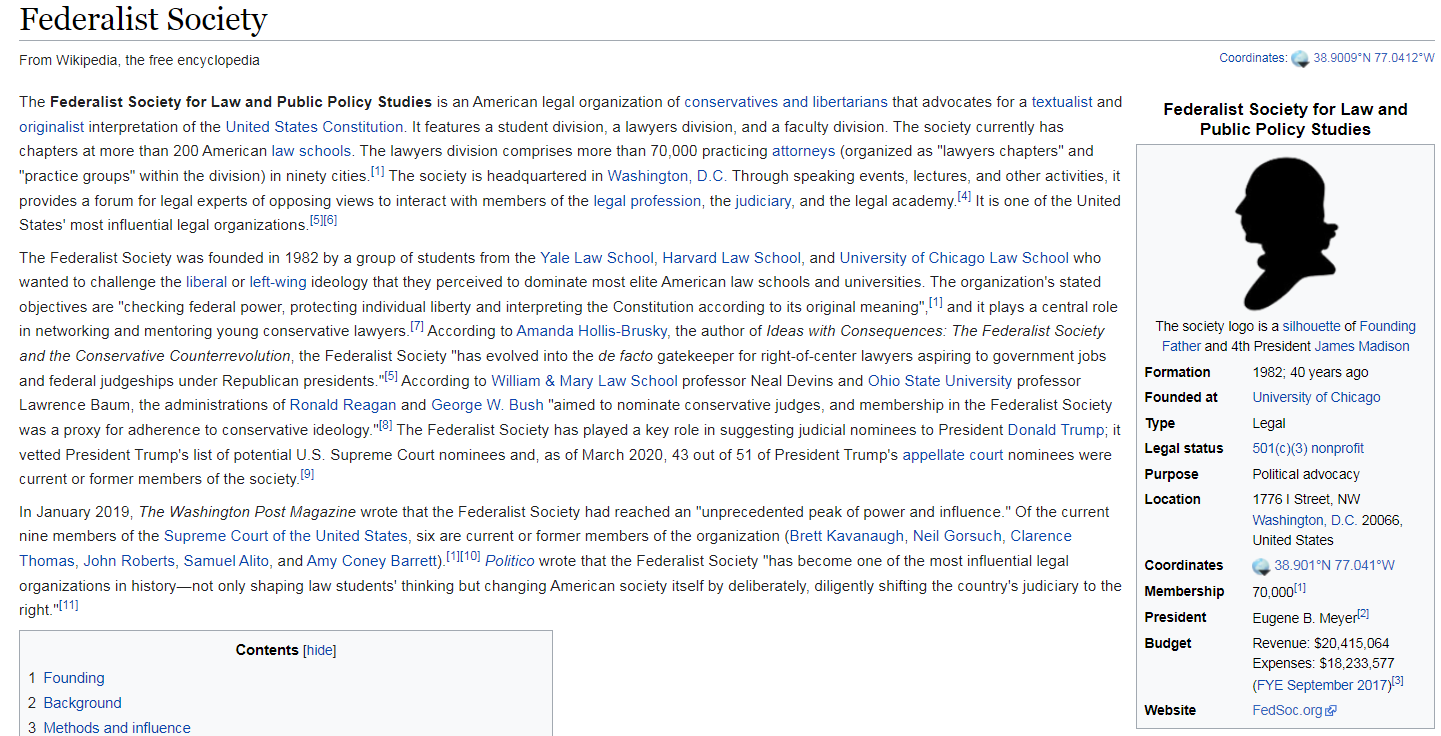Click citation [6] after influential legal organizations
Screen dimensions: 1441x736
330,220
